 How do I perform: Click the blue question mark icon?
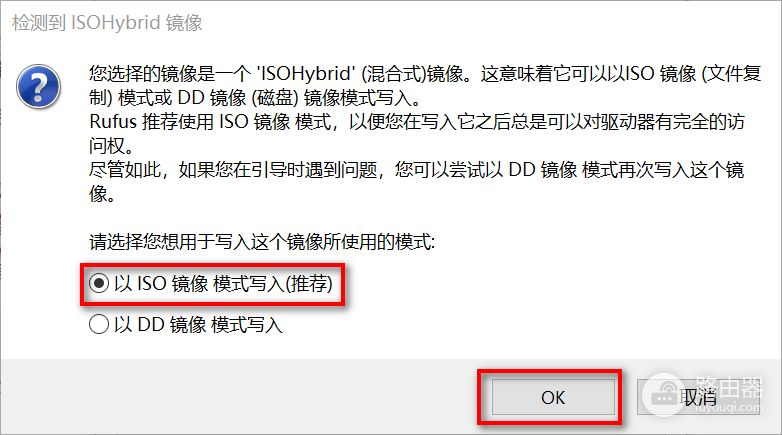(38, 86)
